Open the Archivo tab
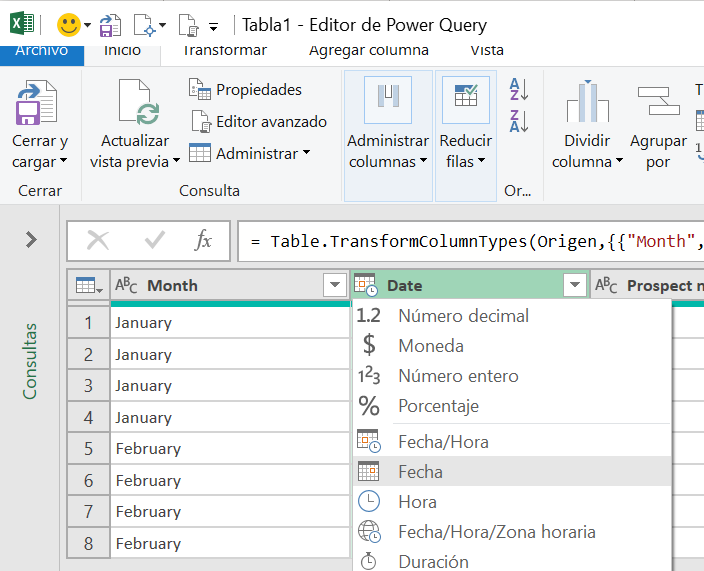This screenshot has height=571, width=704. click(42, 55)
